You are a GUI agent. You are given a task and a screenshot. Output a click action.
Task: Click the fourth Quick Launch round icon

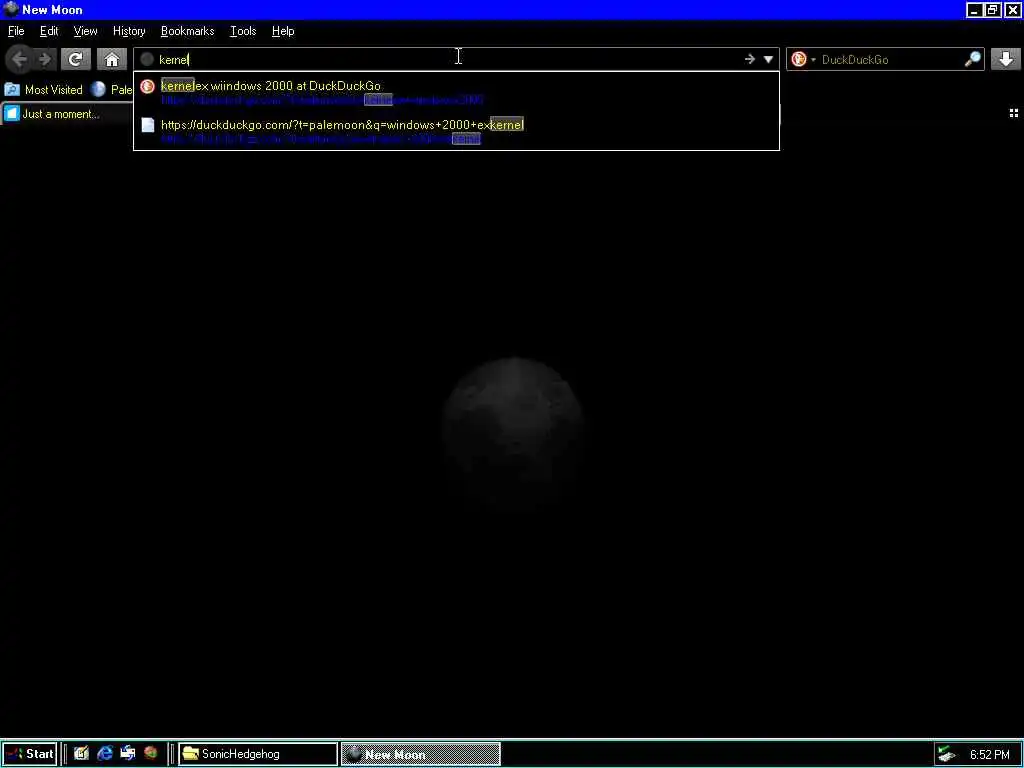coord(150,754)
